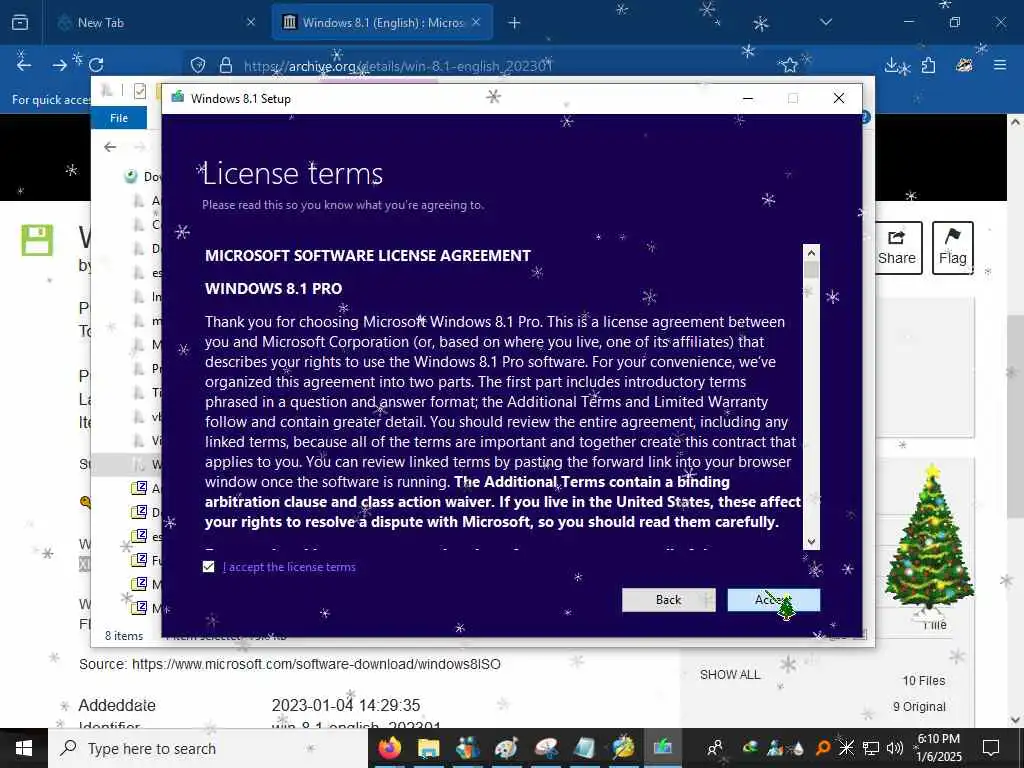Select the Windows 8.1 (English) browser tab
Image resolution: width=1024 pixels, height=768 pixels.
[382, 23]
